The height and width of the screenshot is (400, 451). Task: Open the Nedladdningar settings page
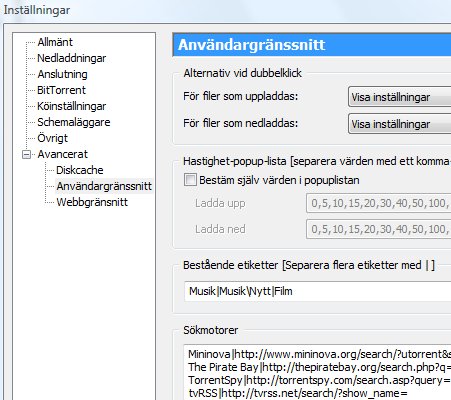pyautogui.click(x=72, y=58)
